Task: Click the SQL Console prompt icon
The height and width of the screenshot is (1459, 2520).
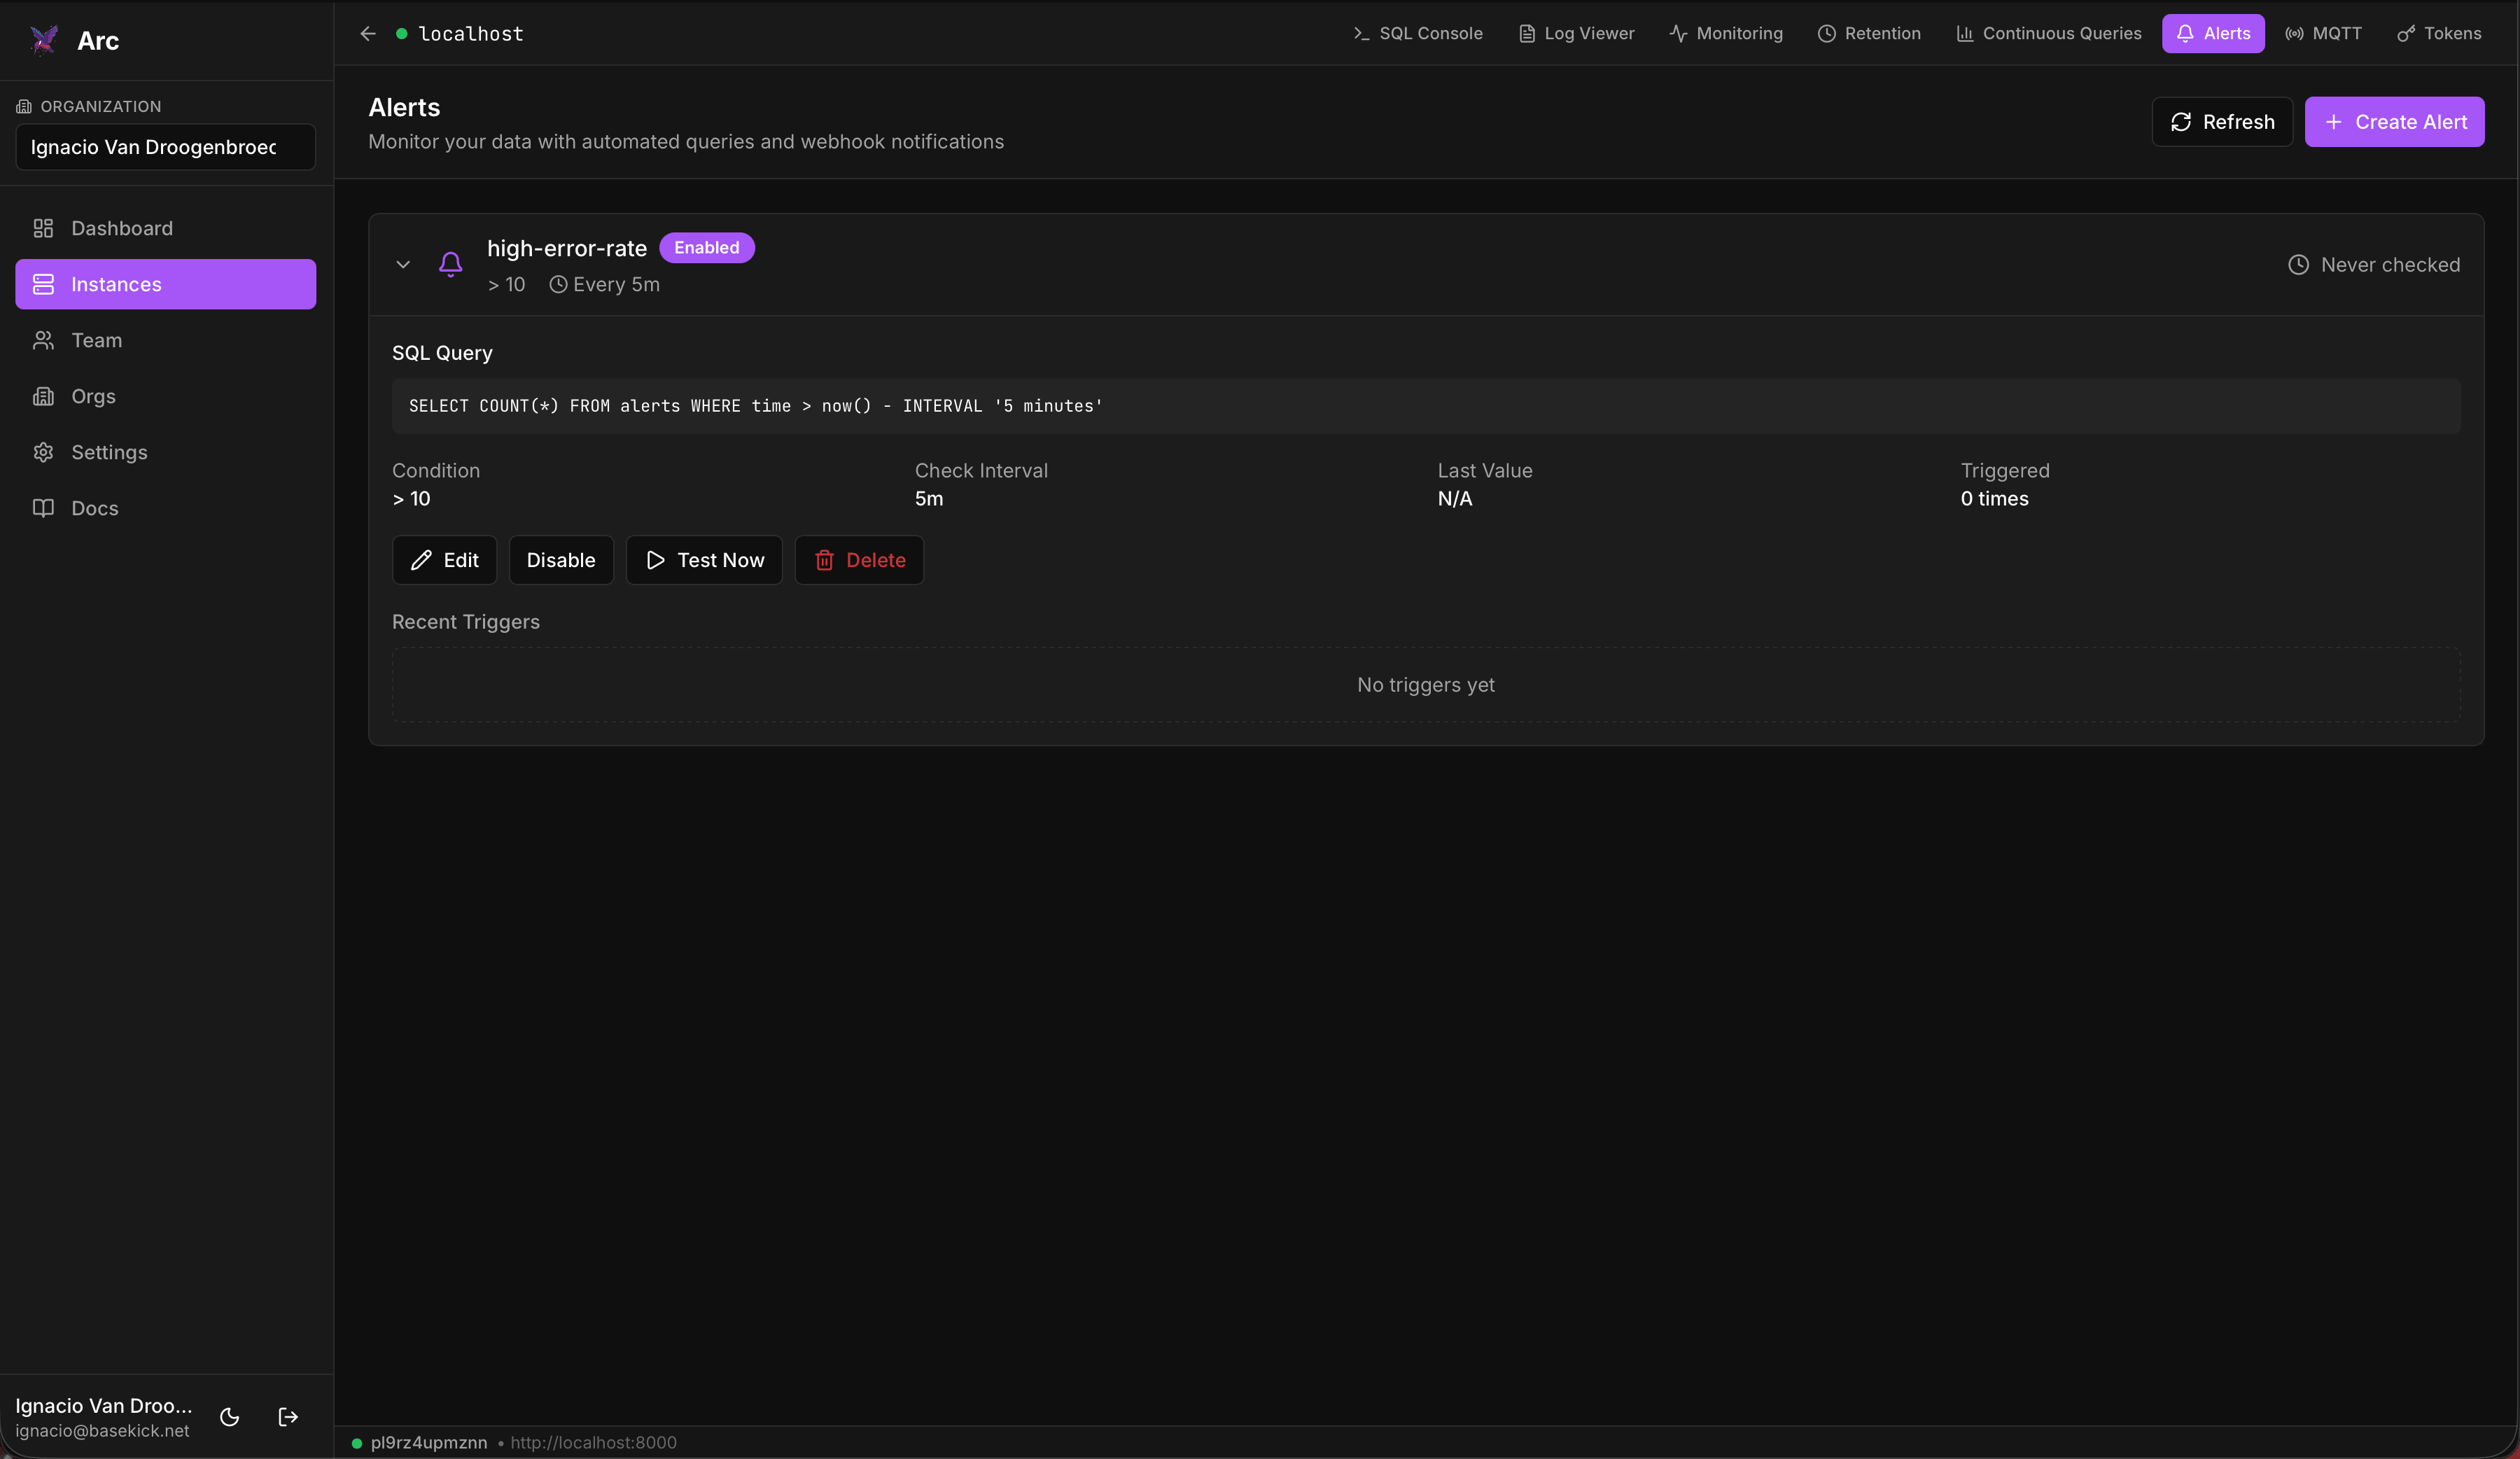Action: pos(1361,34)
